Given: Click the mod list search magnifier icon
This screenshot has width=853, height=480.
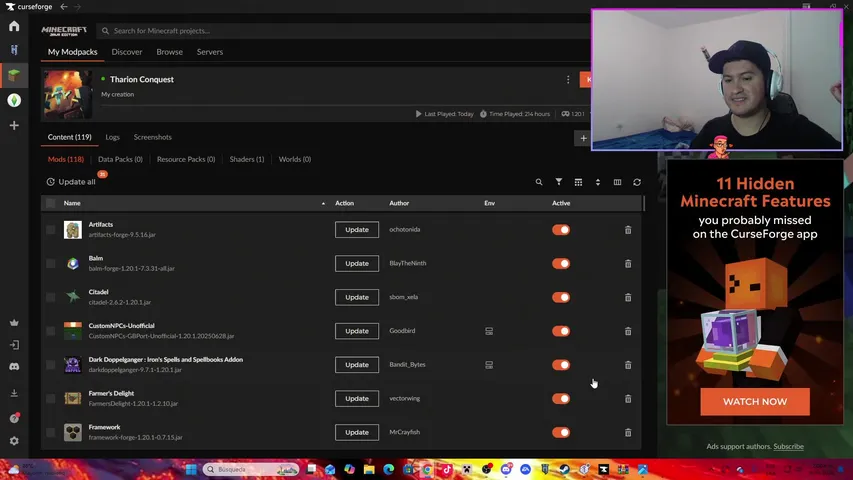Looking at the screenshot, I should [x=539, y=182].
